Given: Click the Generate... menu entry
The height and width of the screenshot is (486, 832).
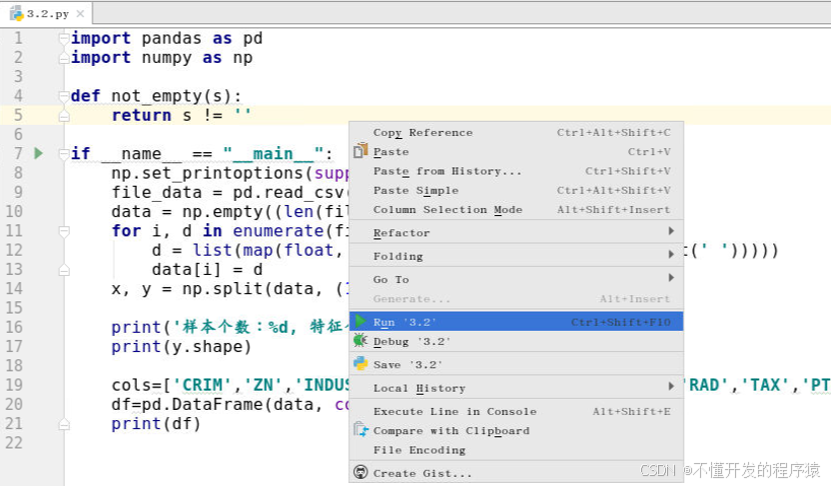Looking at the screenshot, I should coord(516,299).
